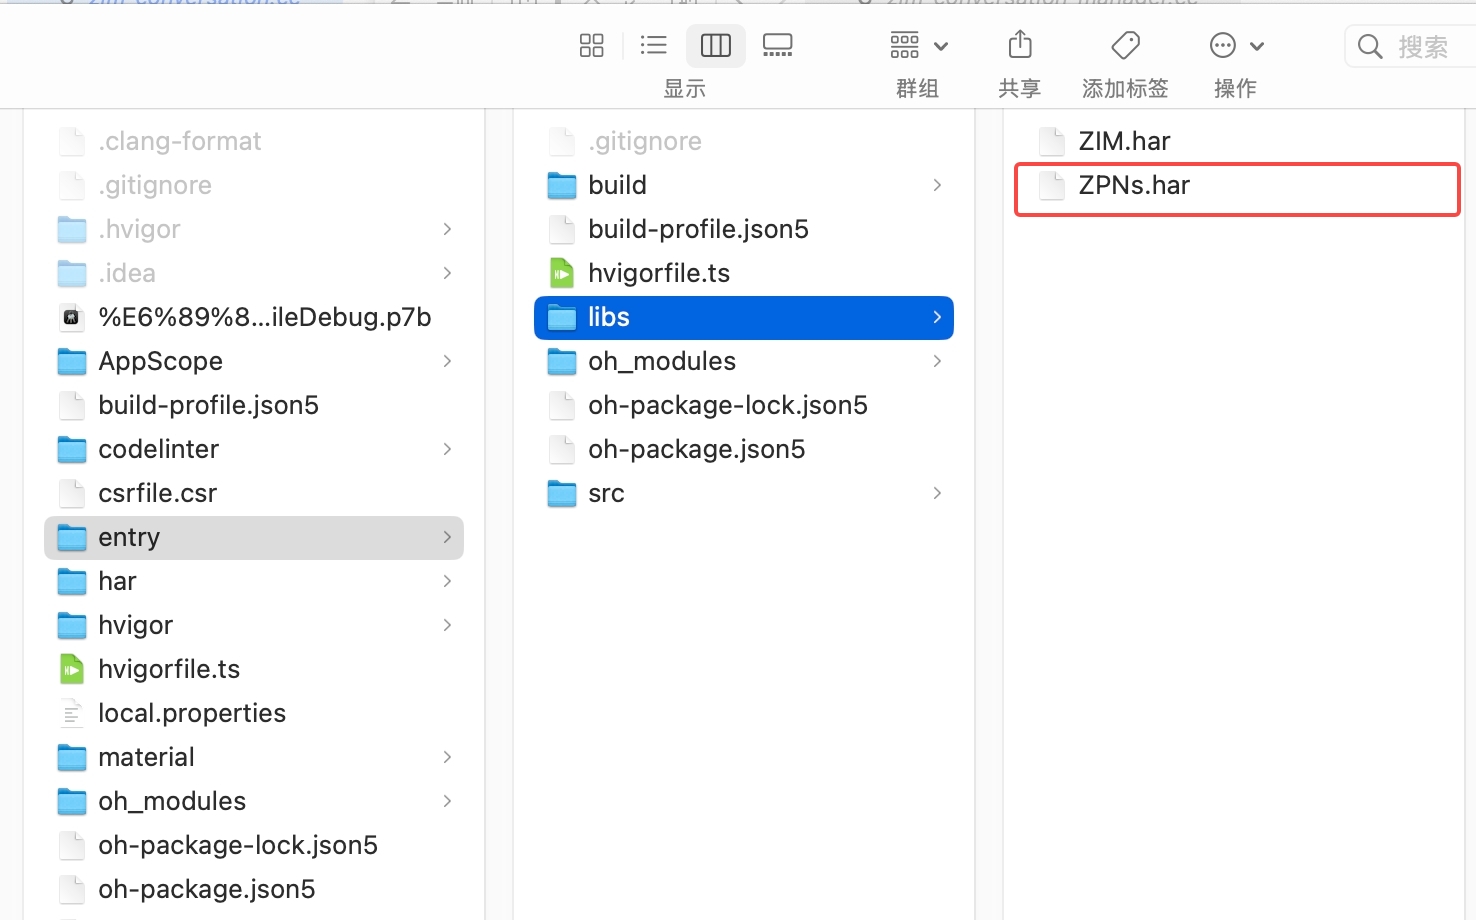Image resolution: width=1476 pixels, height=920 pixels.
Task: Click the p7b certificate file icon
Action: coord(72,317)
